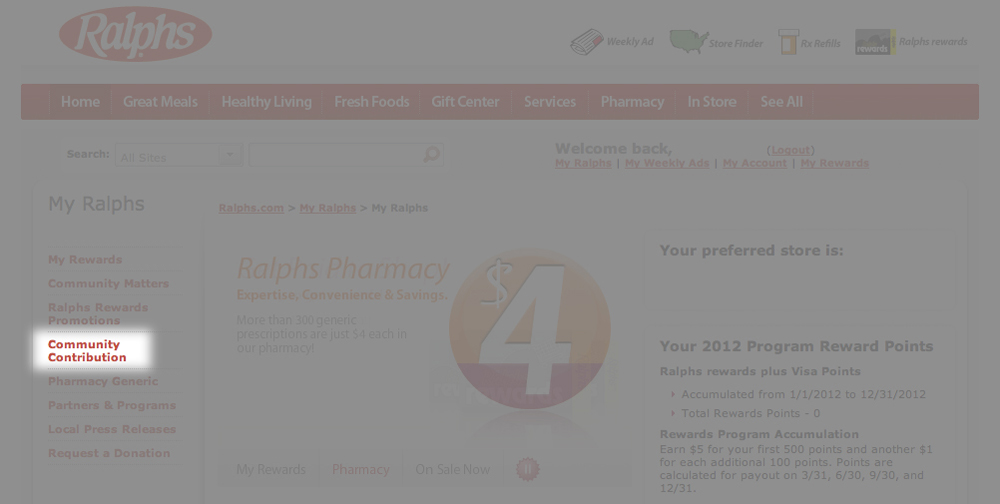Viewport: 1000px width, 504px height.
Task: Open Rx Refills pill bottle icon
Action: coord(788,42)
